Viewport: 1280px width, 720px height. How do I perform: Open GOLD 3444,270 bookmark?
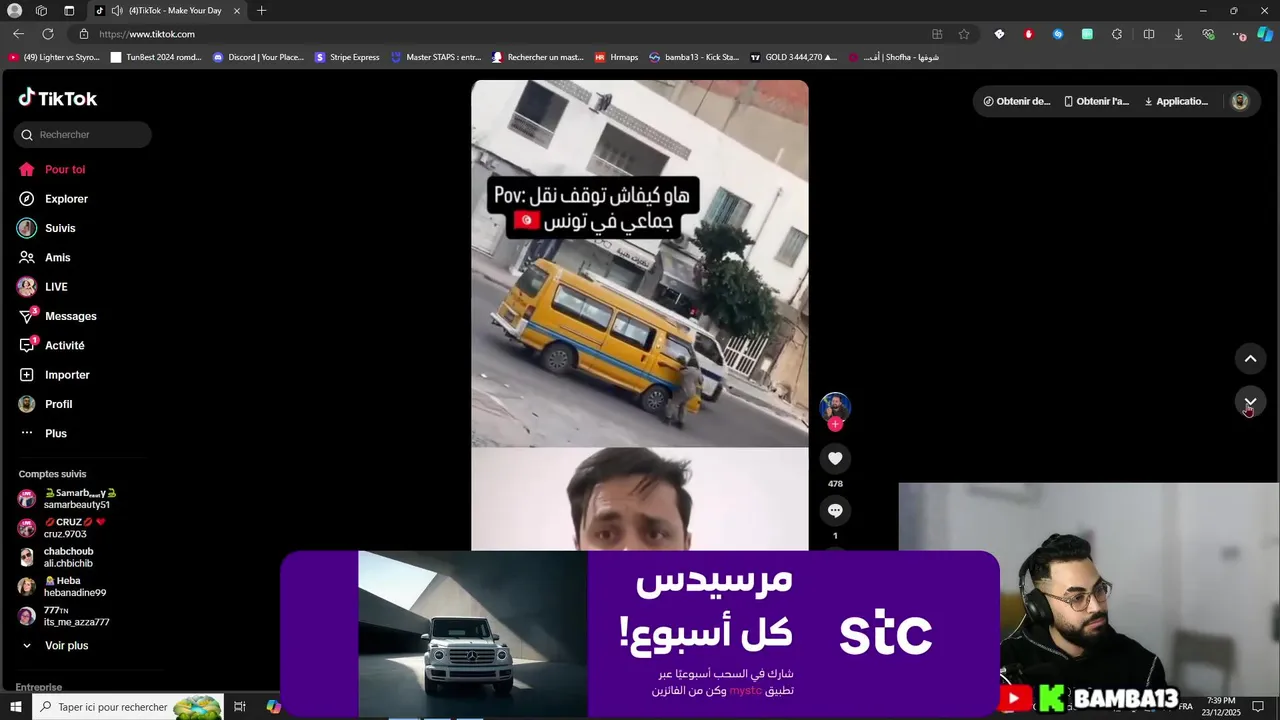pyautogui.click(x=794, y=57)
